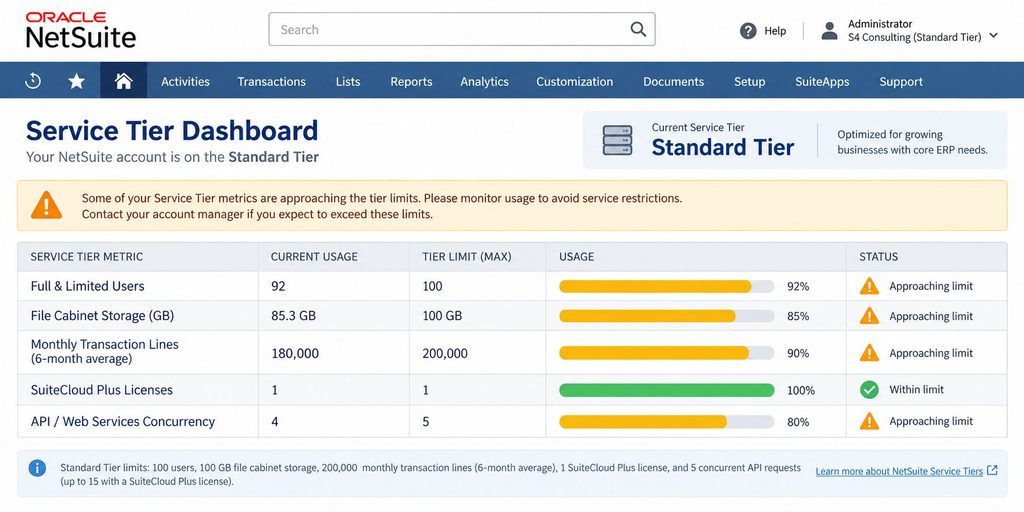Open the Support menu
Screen dimensions: 1024x512
point(901,82)
